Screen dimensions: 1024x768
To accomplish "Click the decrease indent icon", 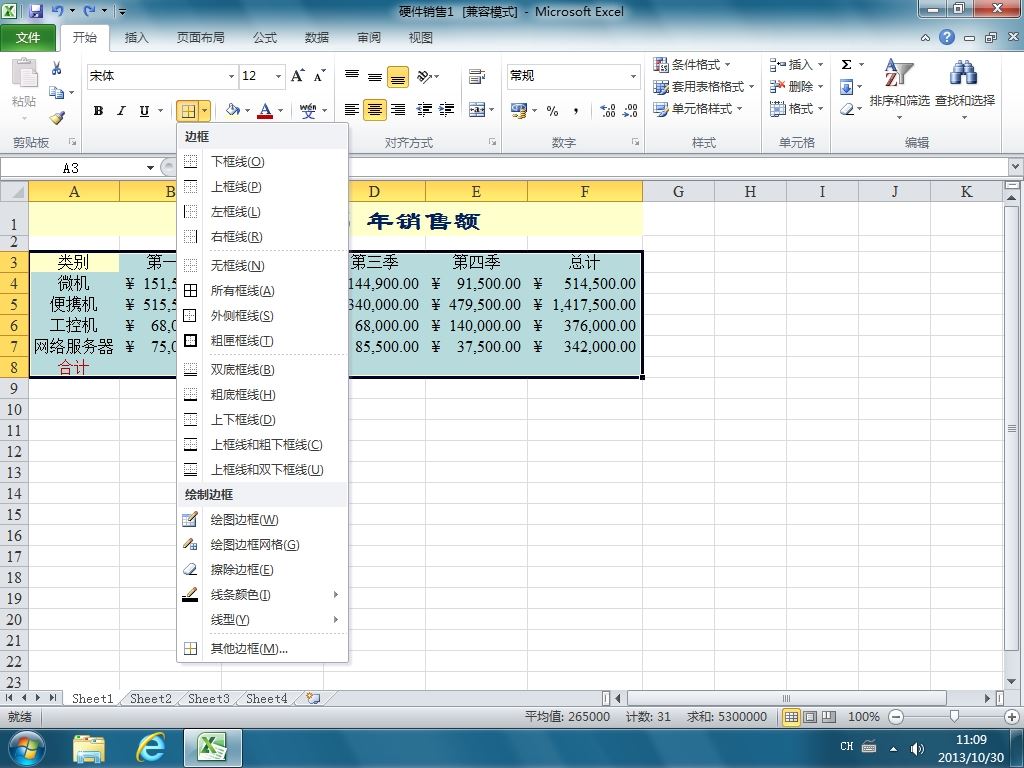I will [424, 110].
